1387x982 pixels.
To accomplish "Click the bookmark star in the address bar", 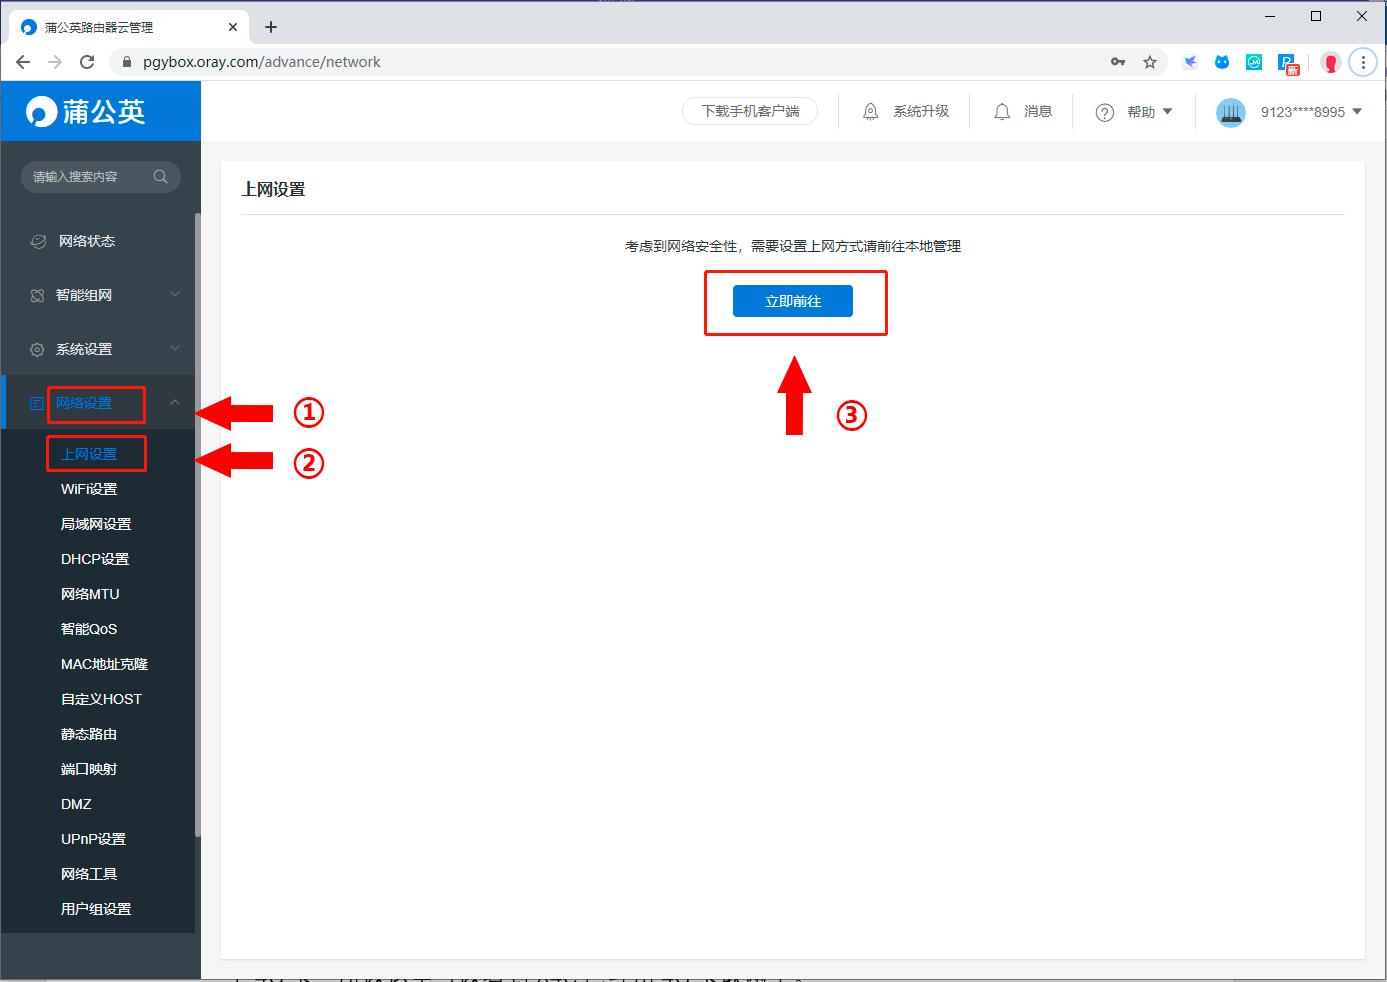I will pos(1151,61).
